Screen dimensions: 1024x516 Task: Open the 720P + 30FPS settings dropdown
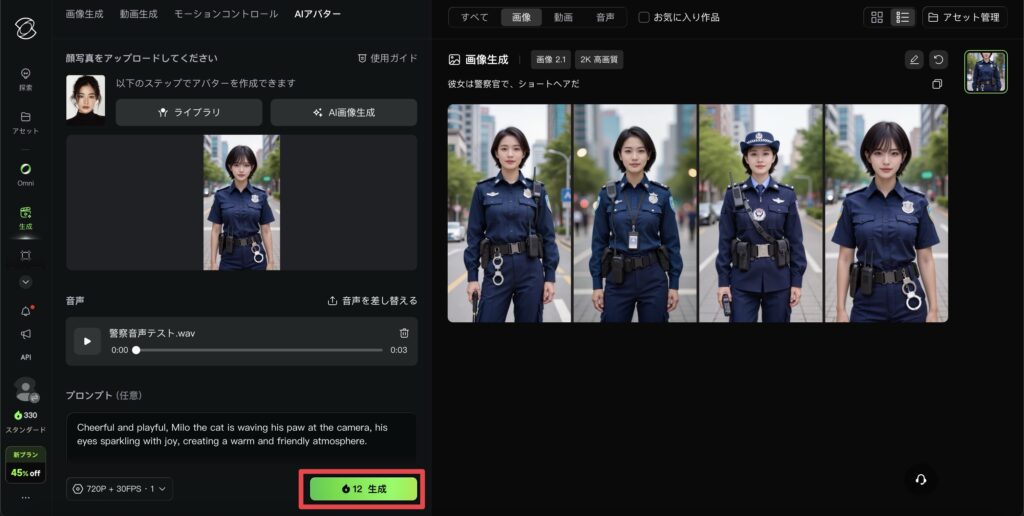[120, 488]
